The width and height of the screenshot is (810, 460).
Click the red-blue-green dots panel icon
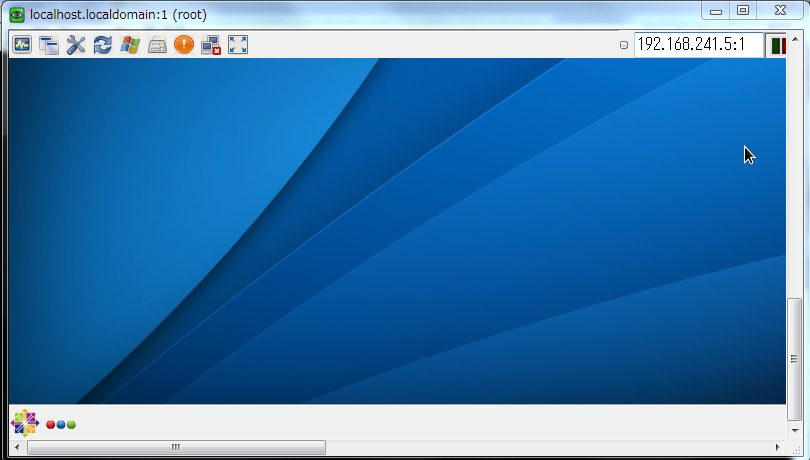(x=61, y=424)
